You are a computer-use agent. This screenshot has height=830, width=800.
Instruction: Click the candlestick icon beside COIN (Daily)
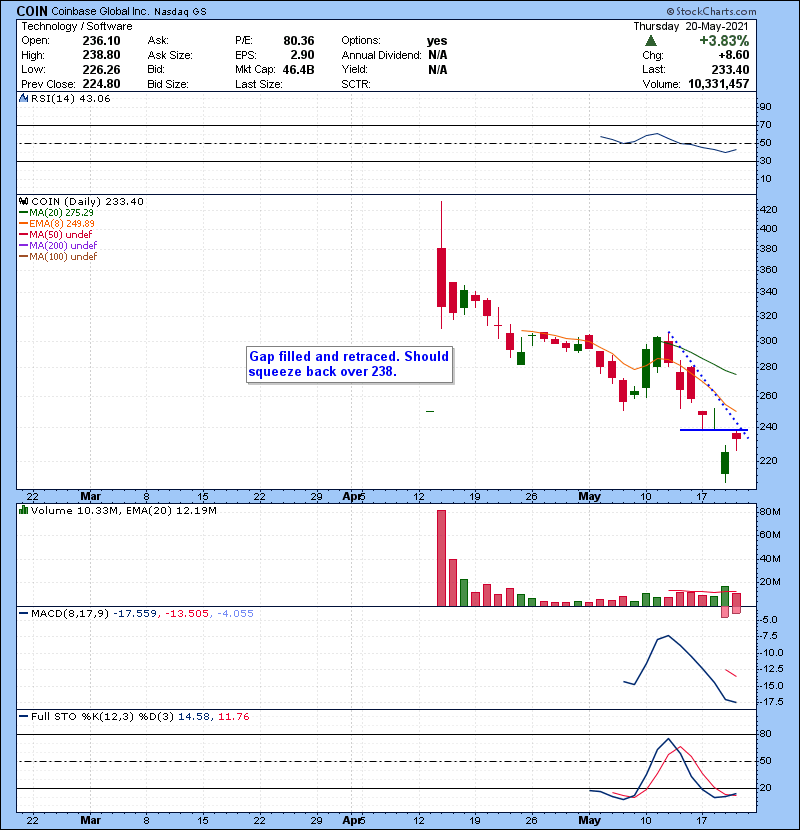pos(23,201)
